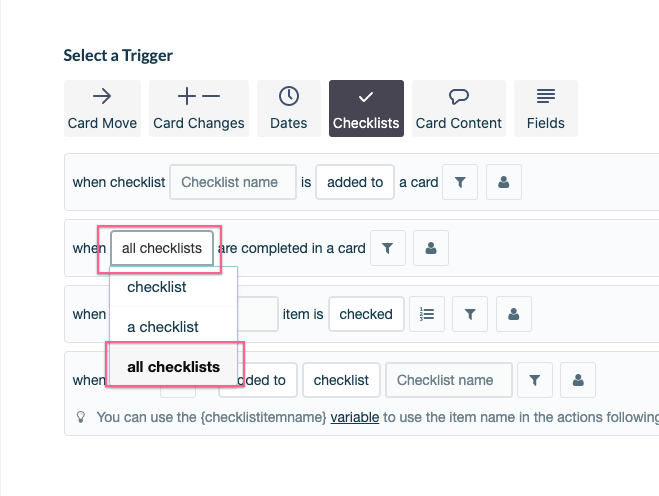Screen dimensions: 659x496
Task: Click filter icon beside 'are completed in a card'
Action: [387, 248]
